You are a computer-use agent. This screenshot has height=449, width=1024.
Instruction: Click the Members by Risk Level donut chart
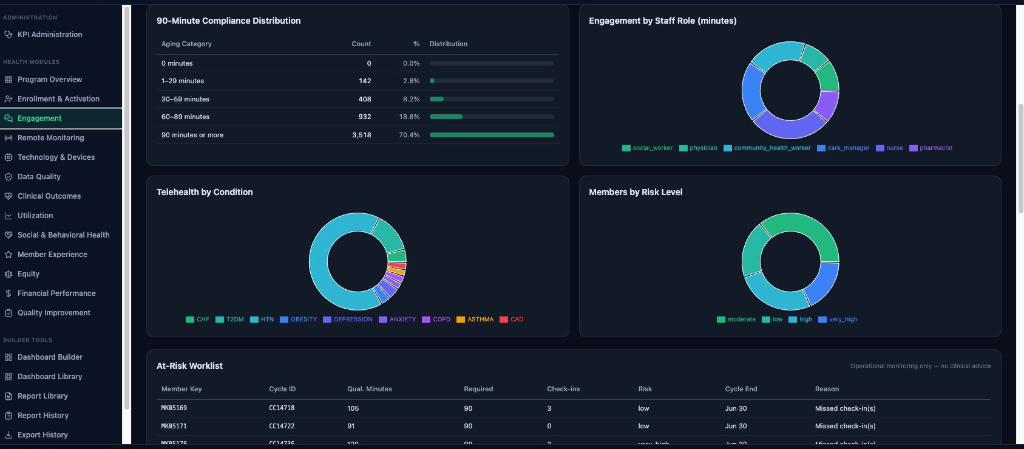pos(790,262)
